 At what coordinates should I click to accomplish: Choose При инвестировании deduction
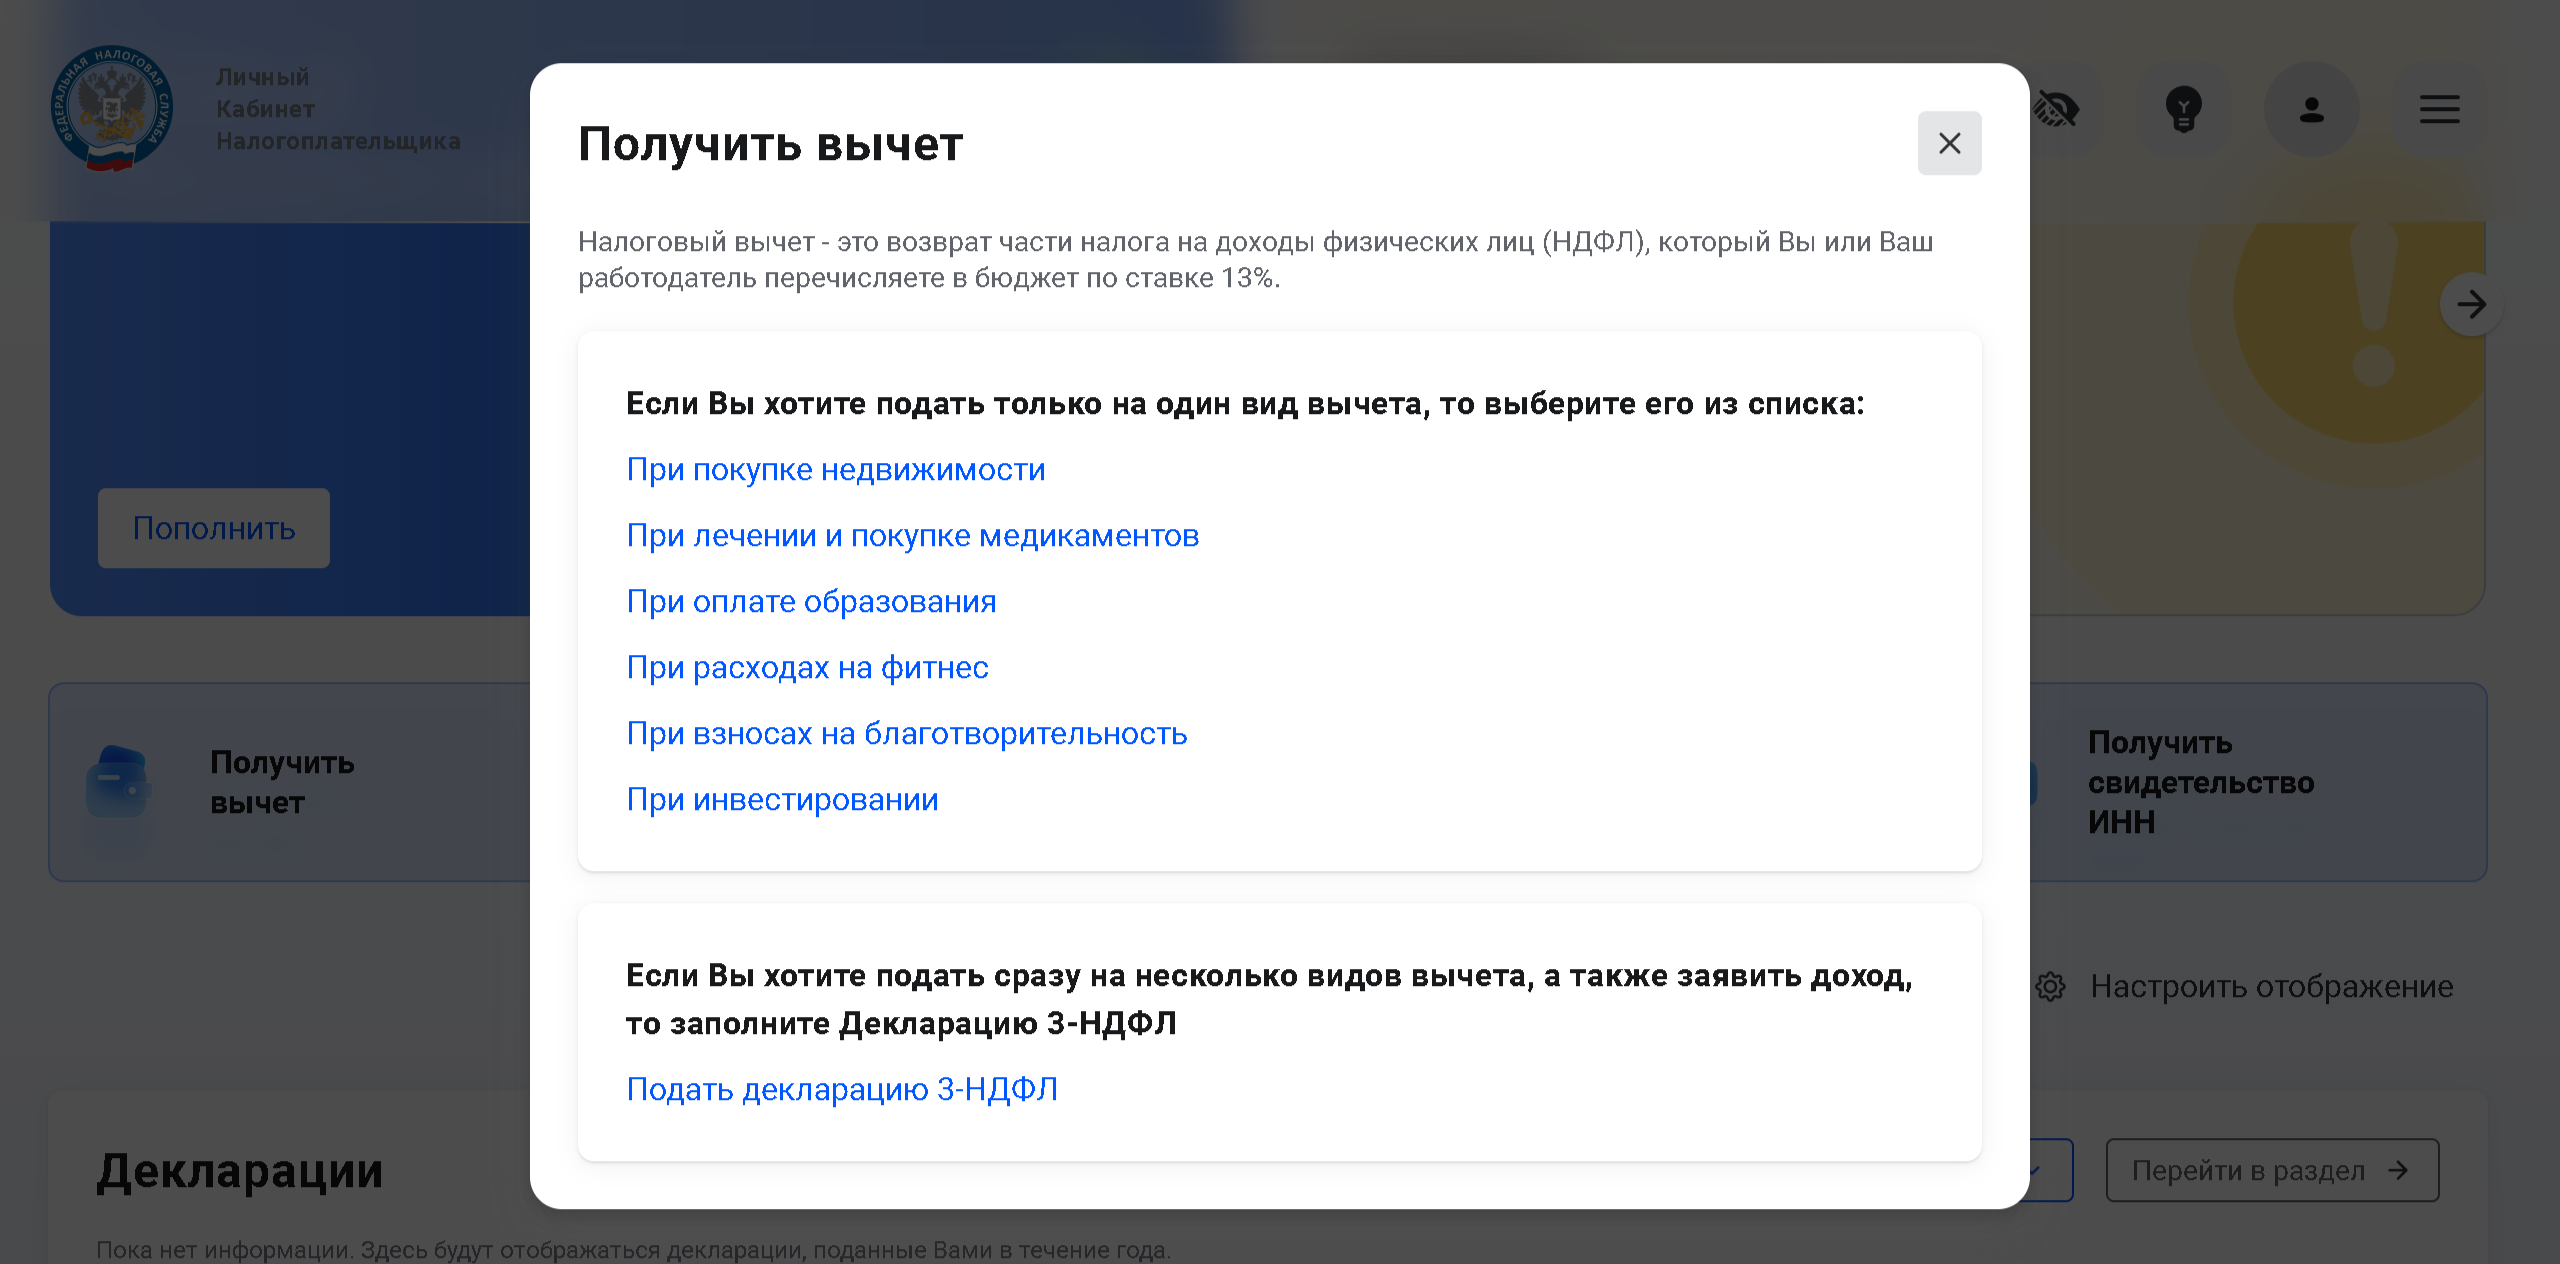pyautogui.click(x=782, y=799)
